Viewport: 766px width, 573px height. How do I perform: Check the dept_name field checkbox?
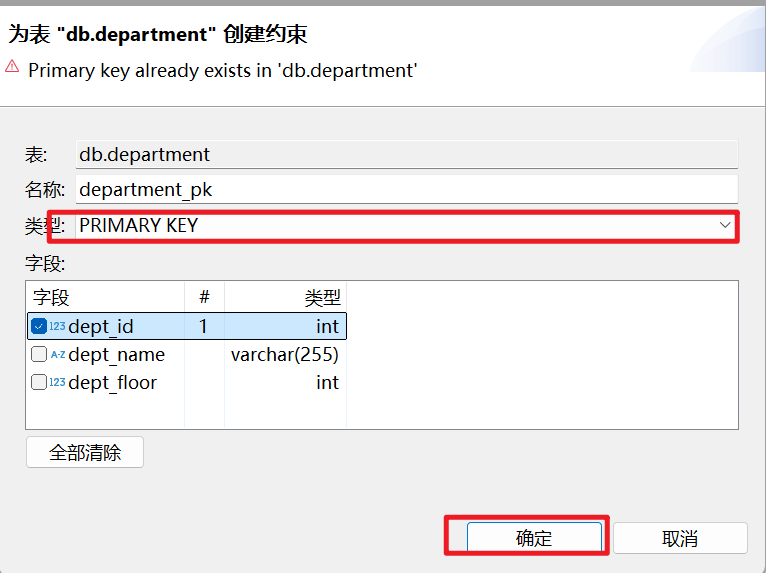click(38, 354)
